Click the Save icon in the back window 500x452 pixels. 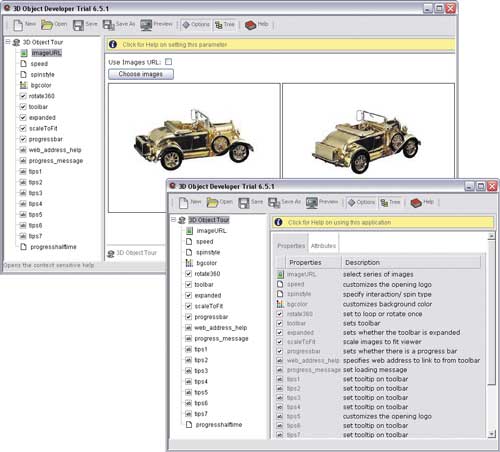78,25
